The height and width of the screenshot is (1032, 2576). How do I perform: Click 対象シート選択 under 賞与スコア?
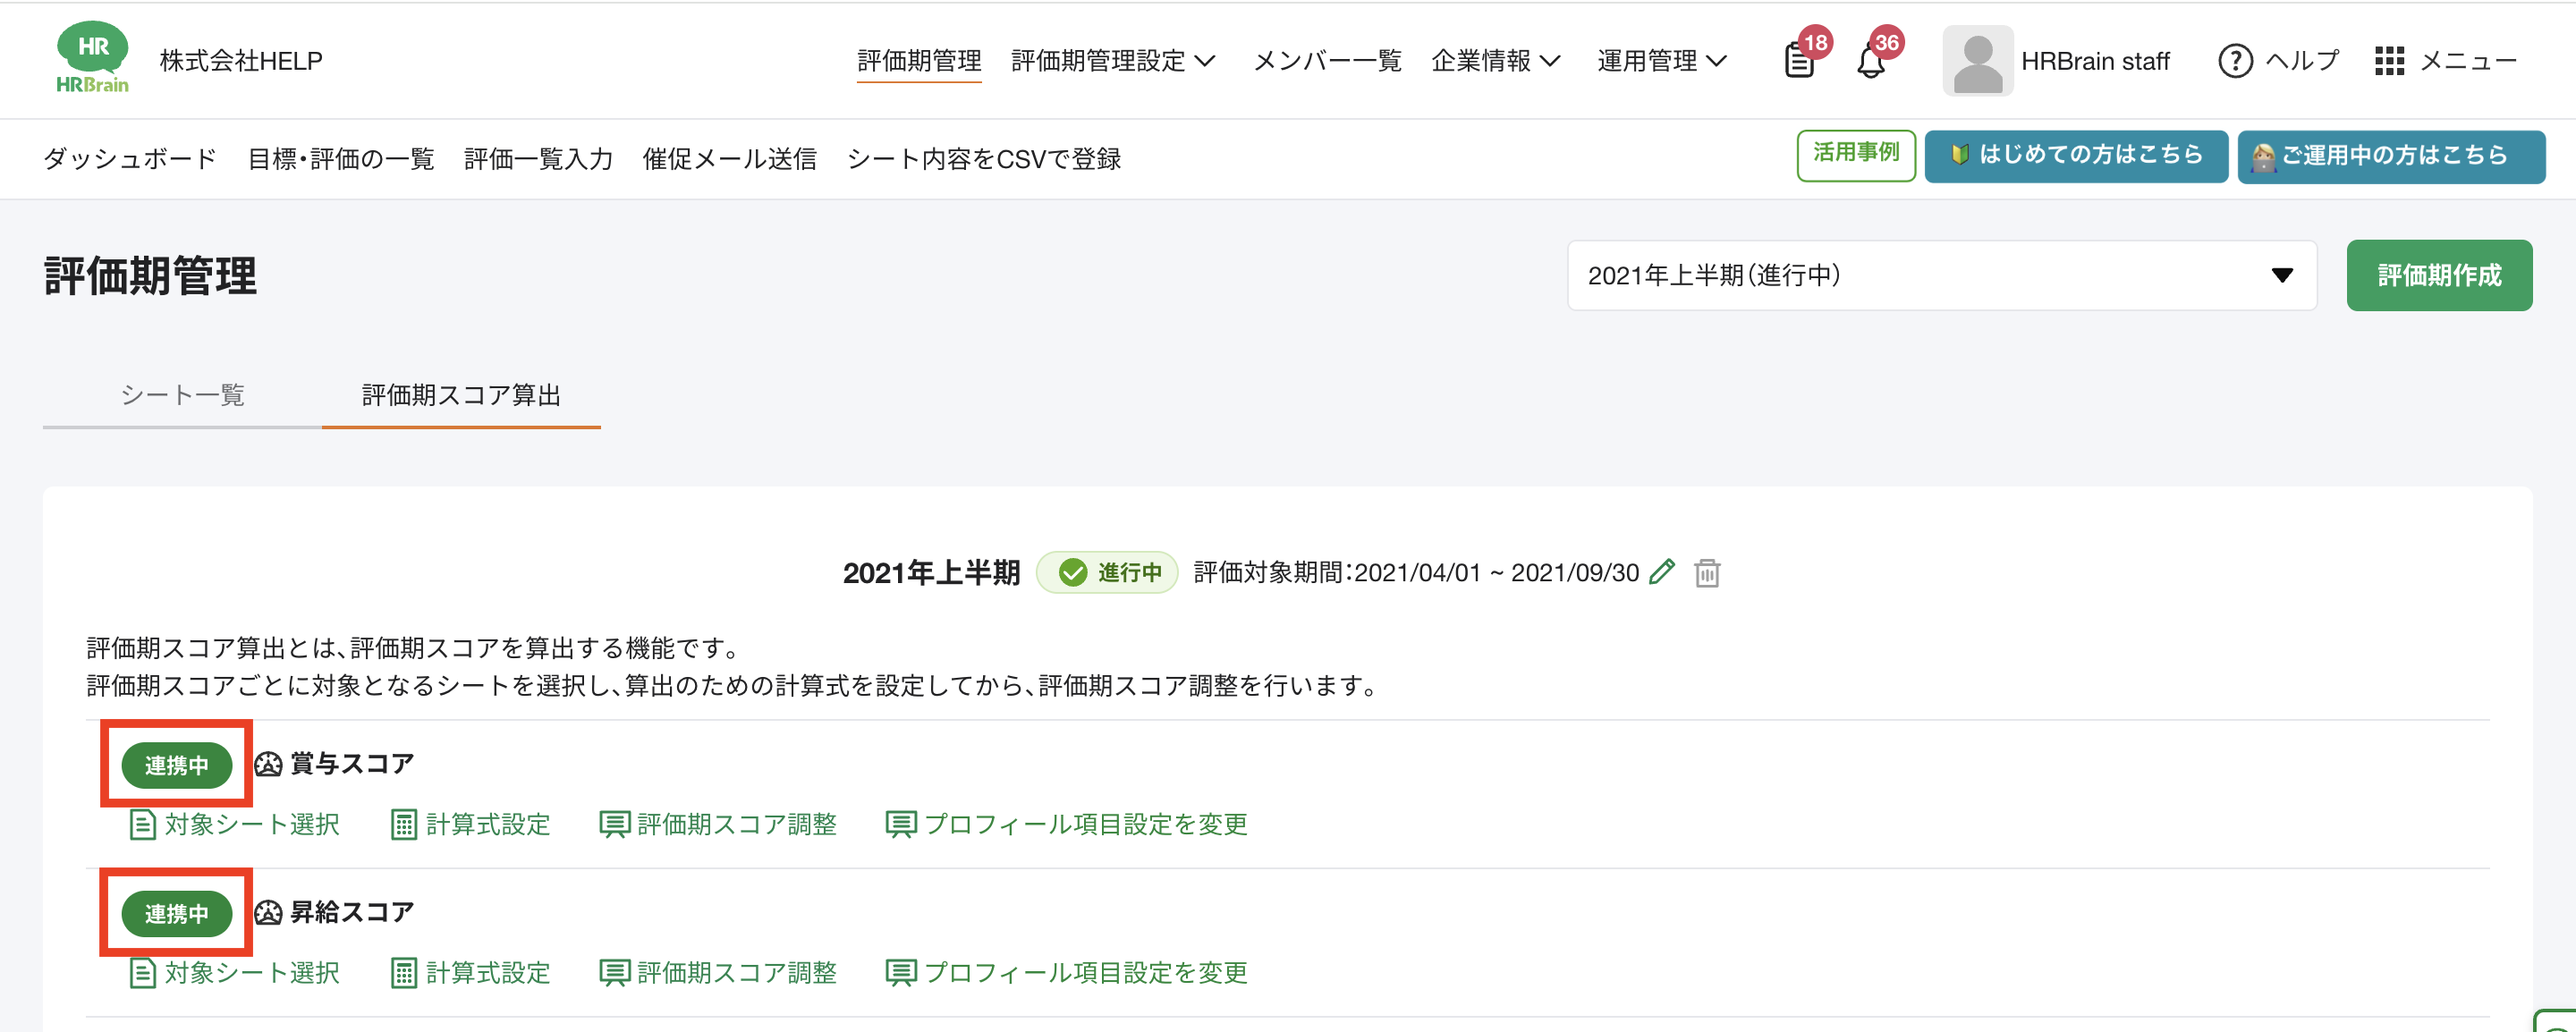[x=236, y=824]
